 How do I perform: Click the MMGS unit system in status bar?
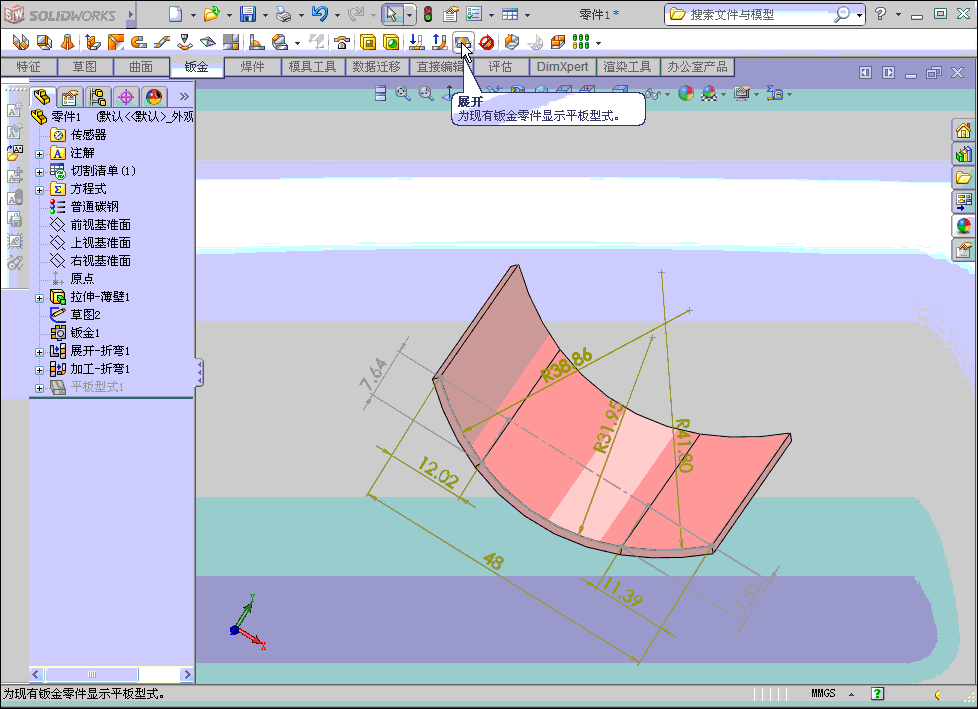click(x=823, y=693)
